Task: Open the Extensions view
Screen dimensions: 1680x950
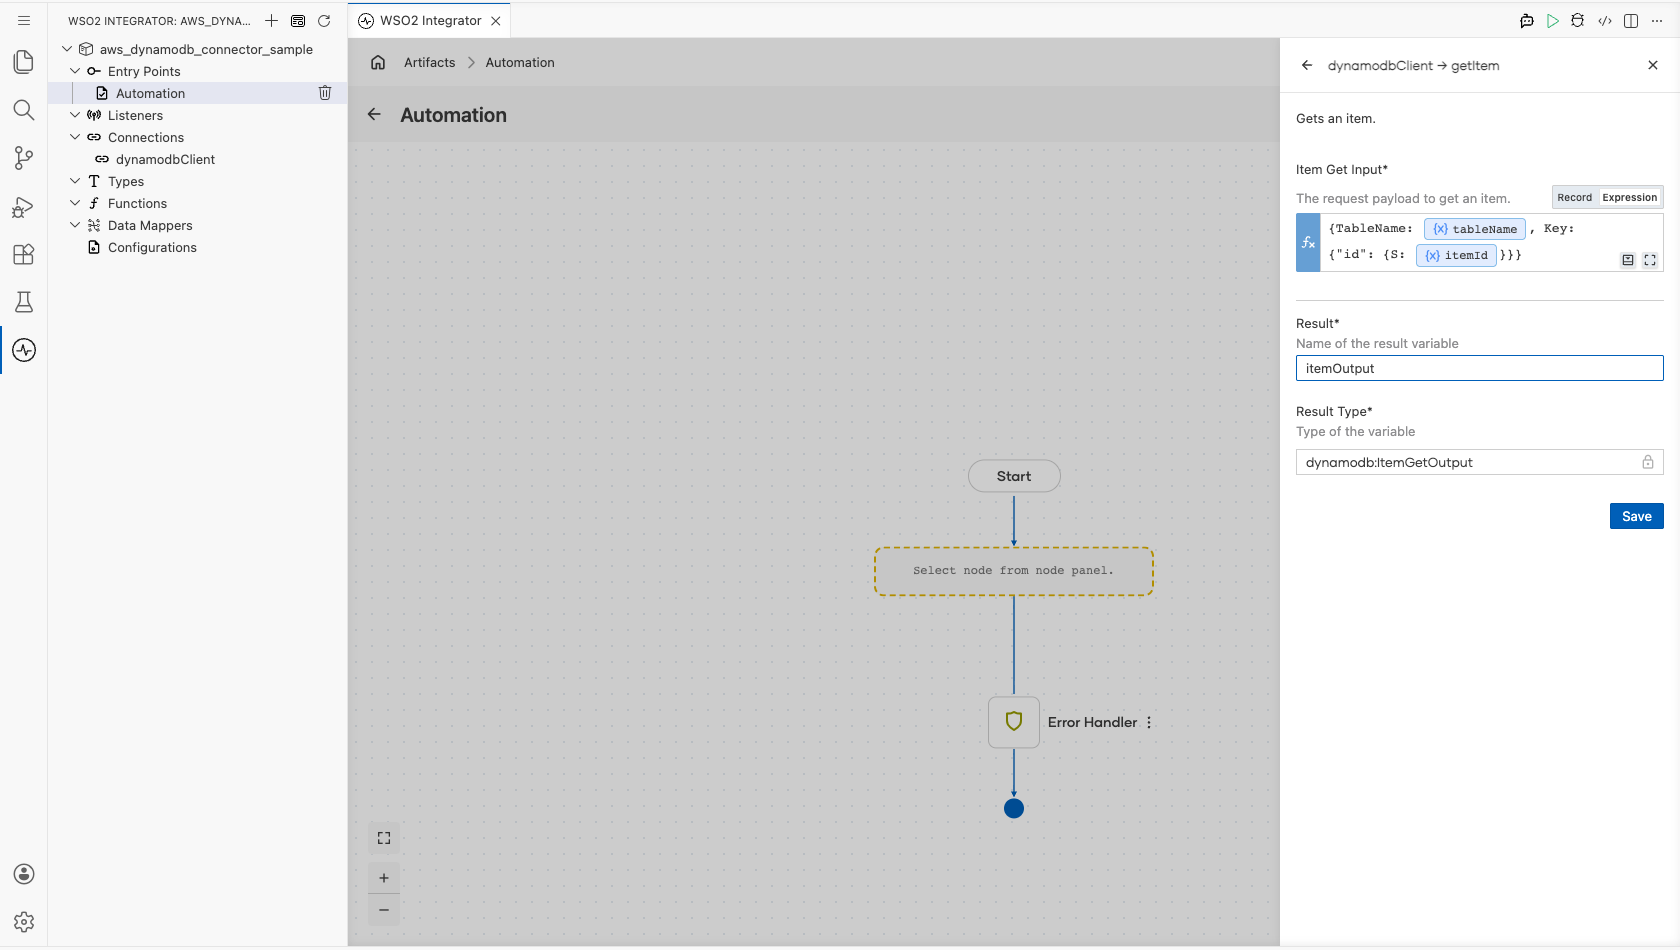Action: 24,254
